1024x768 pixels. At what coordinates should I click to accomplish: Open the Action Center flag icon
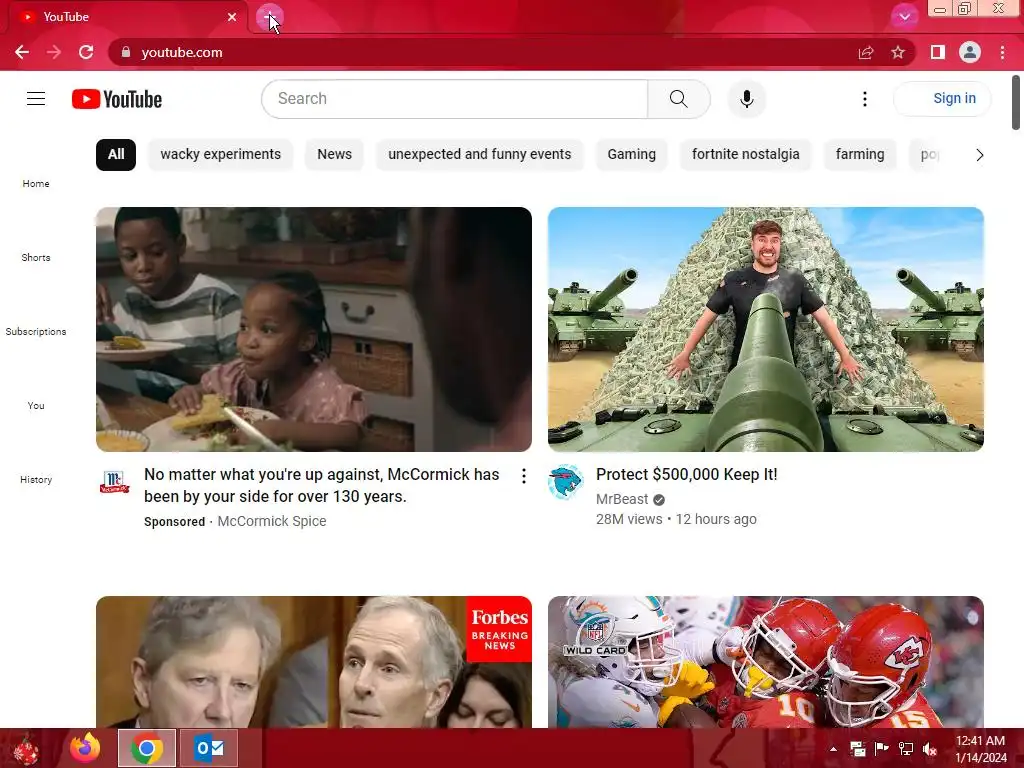click(x=881, y=749)
